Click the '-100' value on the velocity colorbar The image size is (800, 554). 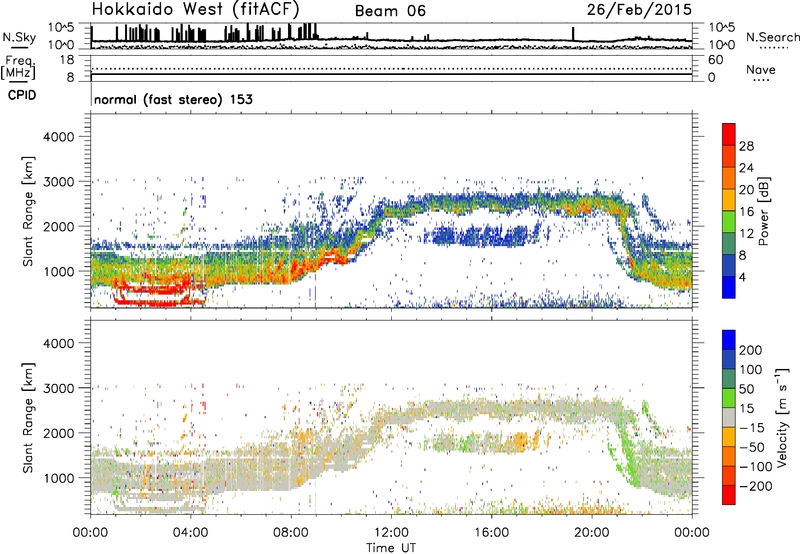click(756, 466)
